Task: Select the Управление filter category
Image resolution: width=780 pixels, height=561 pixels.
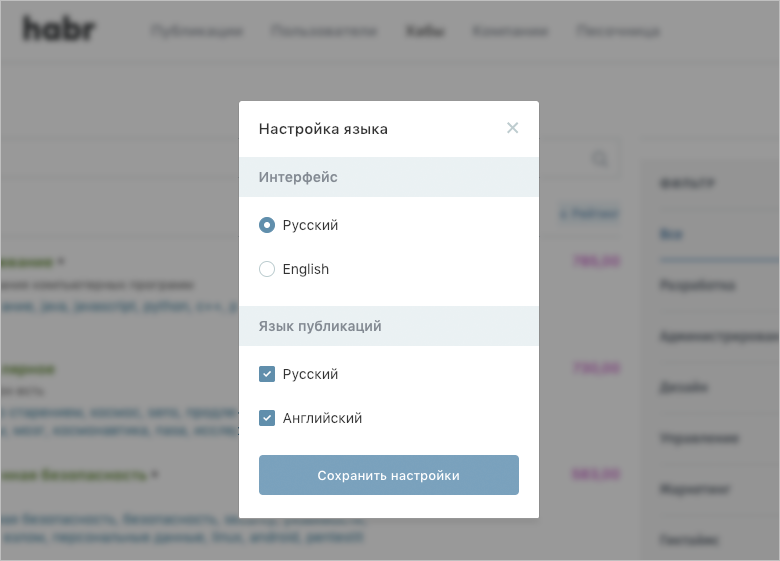Action: 699,438
